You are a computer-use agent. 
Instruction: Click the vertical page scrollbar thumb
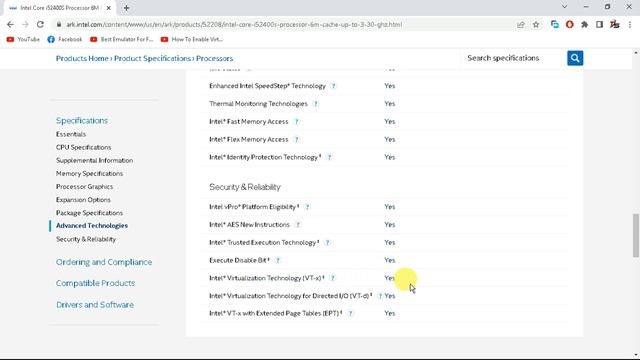[x=636, y=235]
